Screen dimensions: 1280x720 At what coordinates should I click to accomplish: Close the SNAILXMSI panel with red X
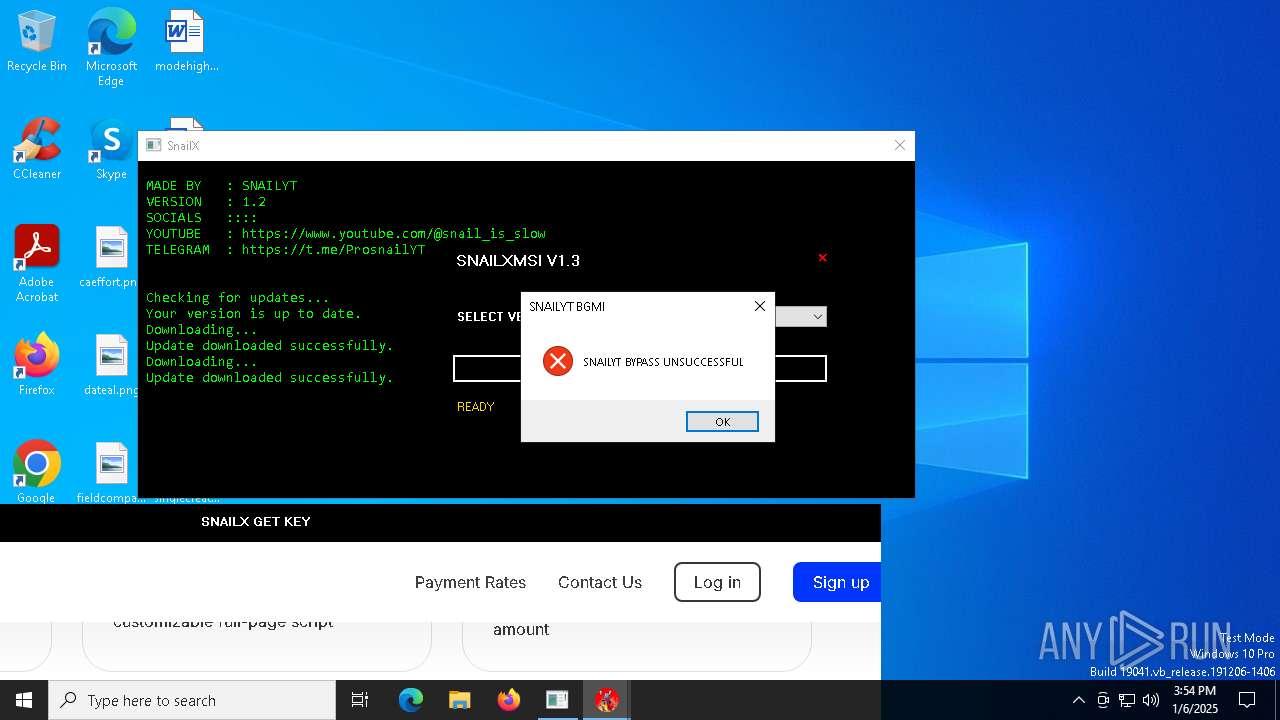[822, 258]
